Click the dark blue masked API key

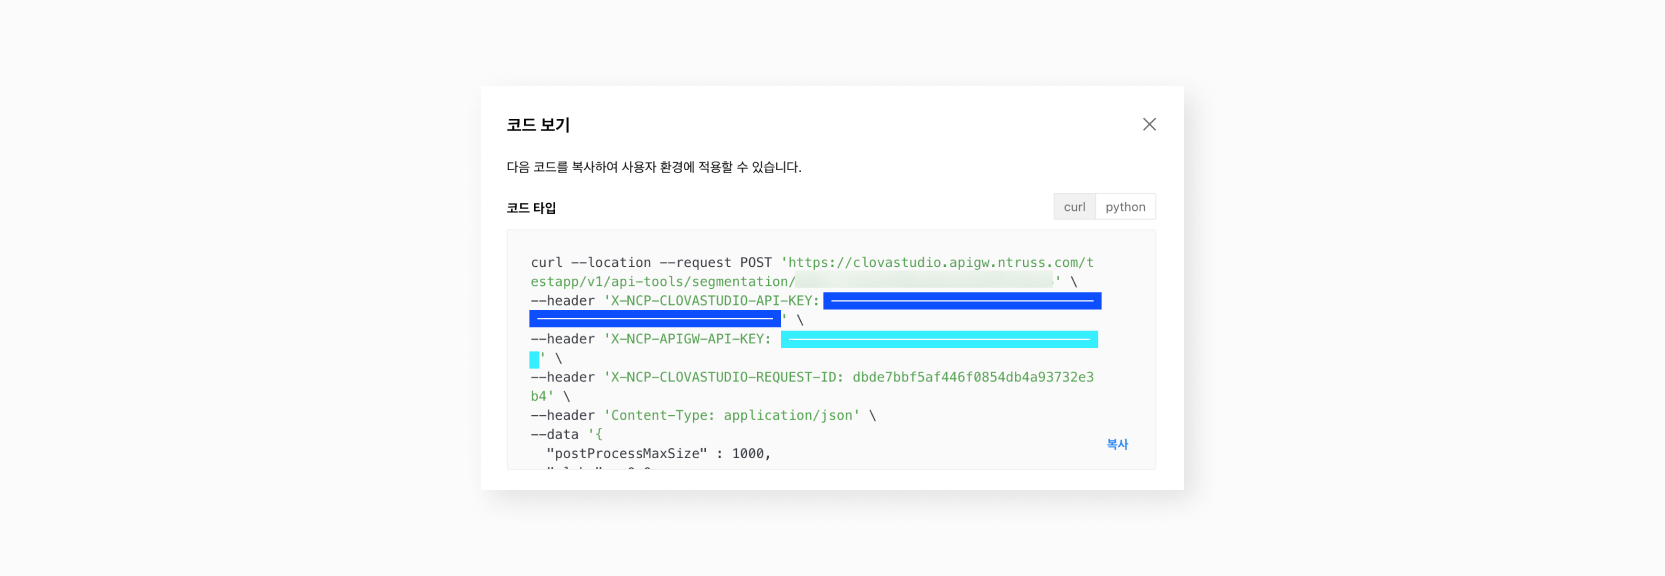(x=961, y=301)
